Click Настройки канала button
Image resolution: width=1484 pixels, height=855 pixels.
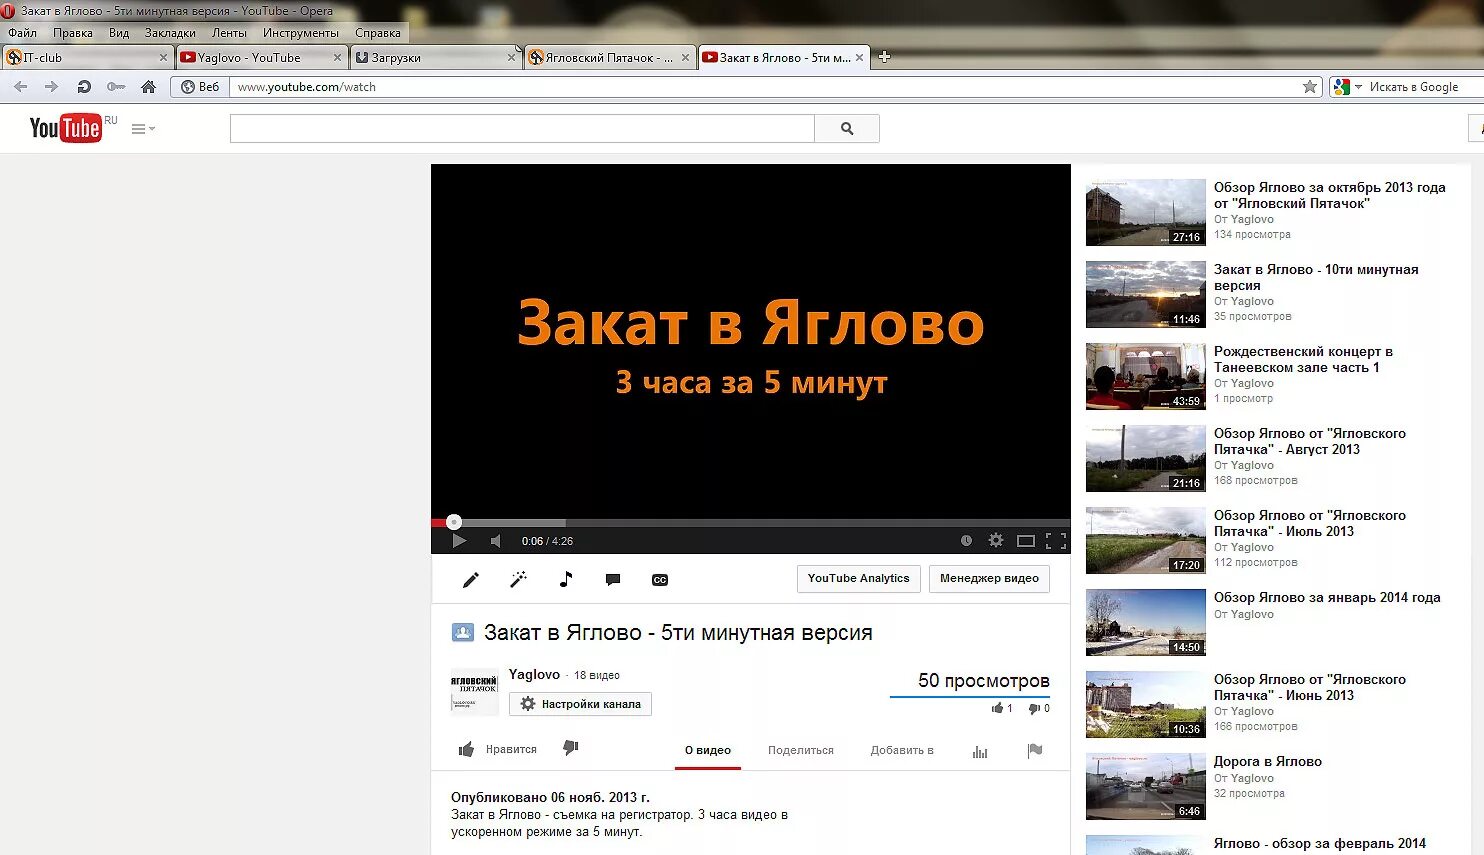click(580, 704)
